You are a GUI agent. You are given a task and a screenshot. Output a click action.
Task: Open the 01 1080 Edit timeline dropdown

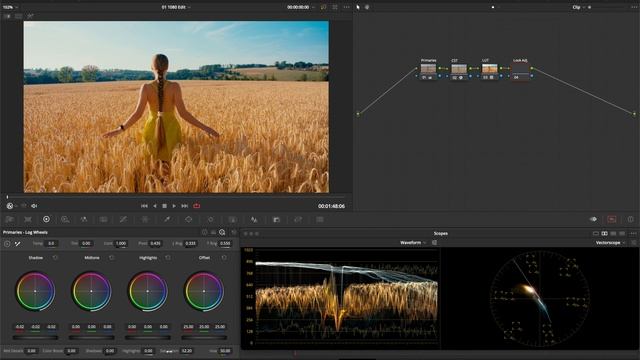coord(176,7)
